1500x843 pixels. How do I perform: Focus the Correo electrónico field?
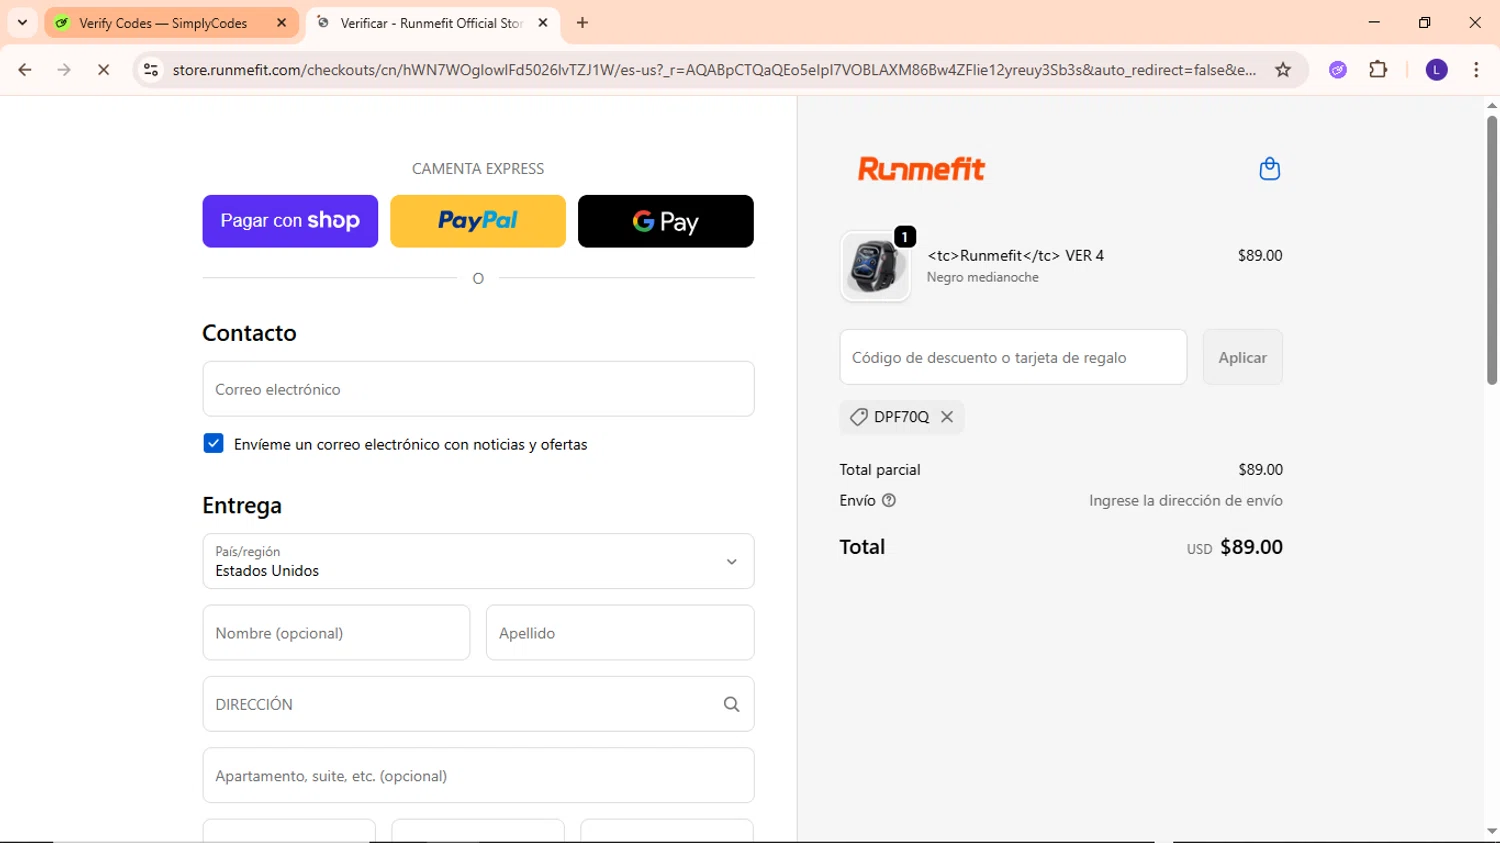(x=478, y=389)
